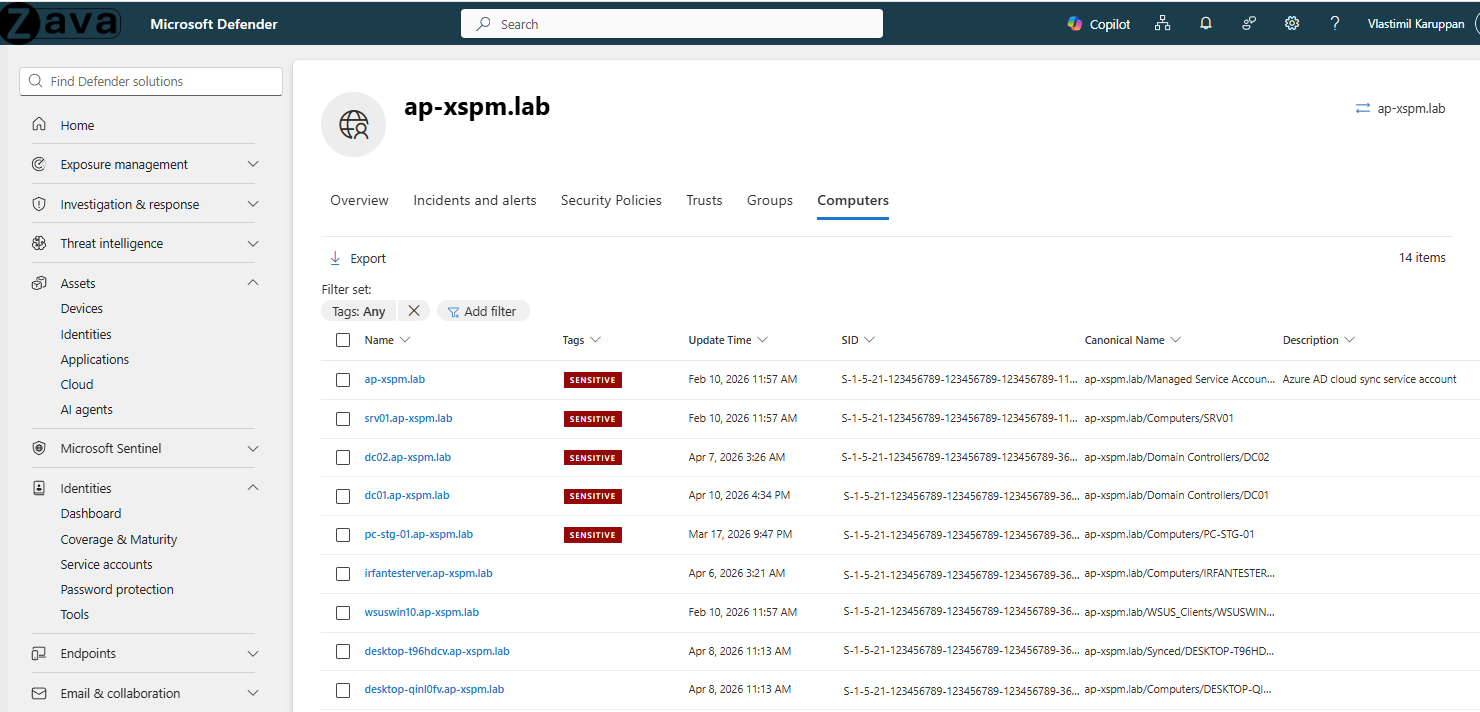Open the Trusts tab
The image size is (1480, 712).
pyautogui.click(x=704, y=200)
